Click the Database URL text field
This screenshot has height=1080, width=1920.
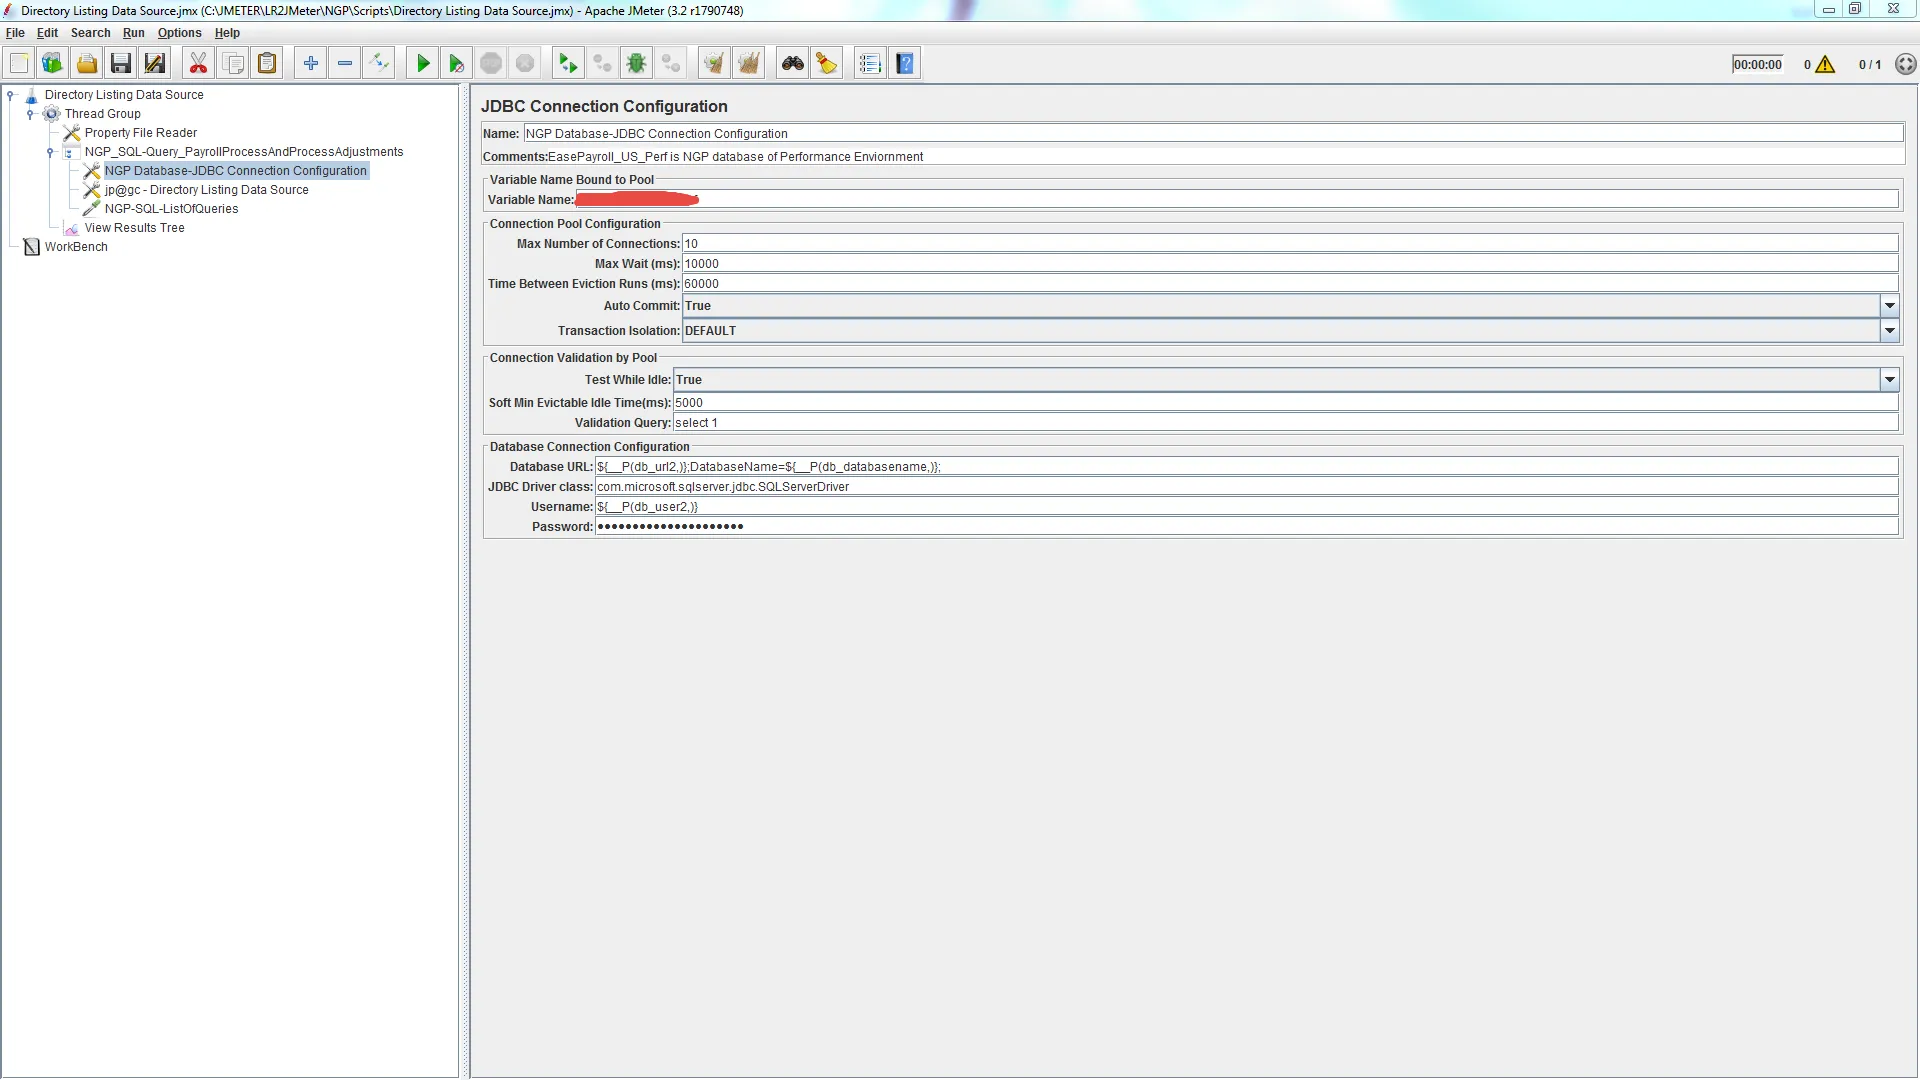tap(1245, 467)
